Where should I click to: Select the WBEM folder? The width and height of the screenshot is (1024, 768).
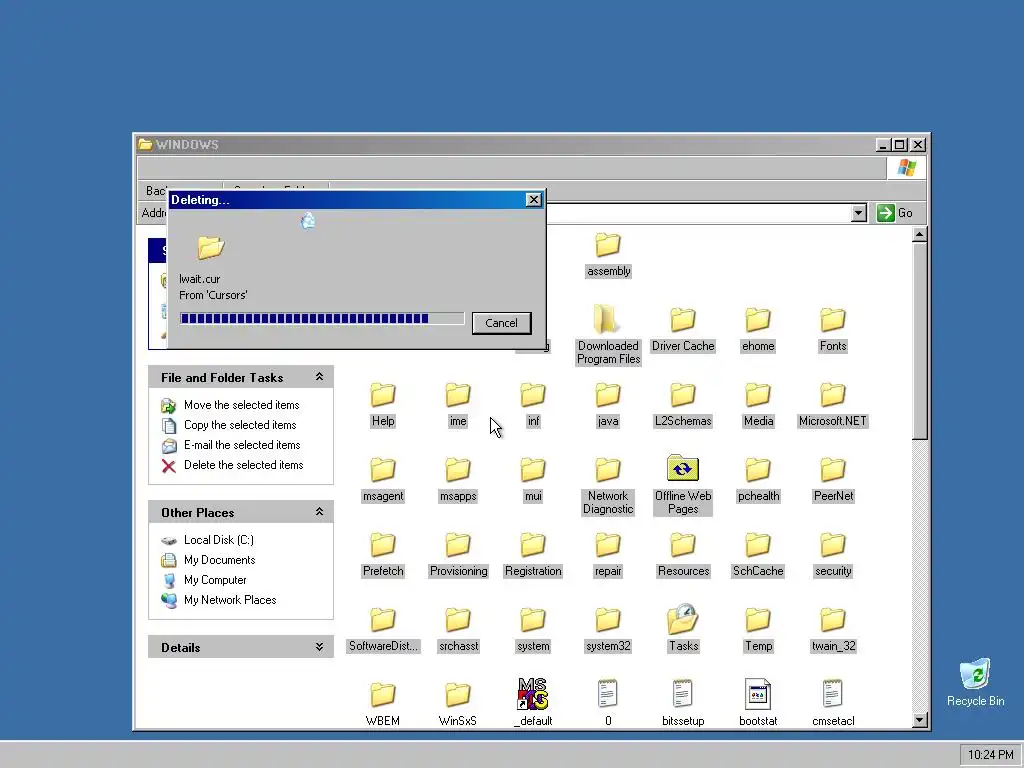[383, 704]
